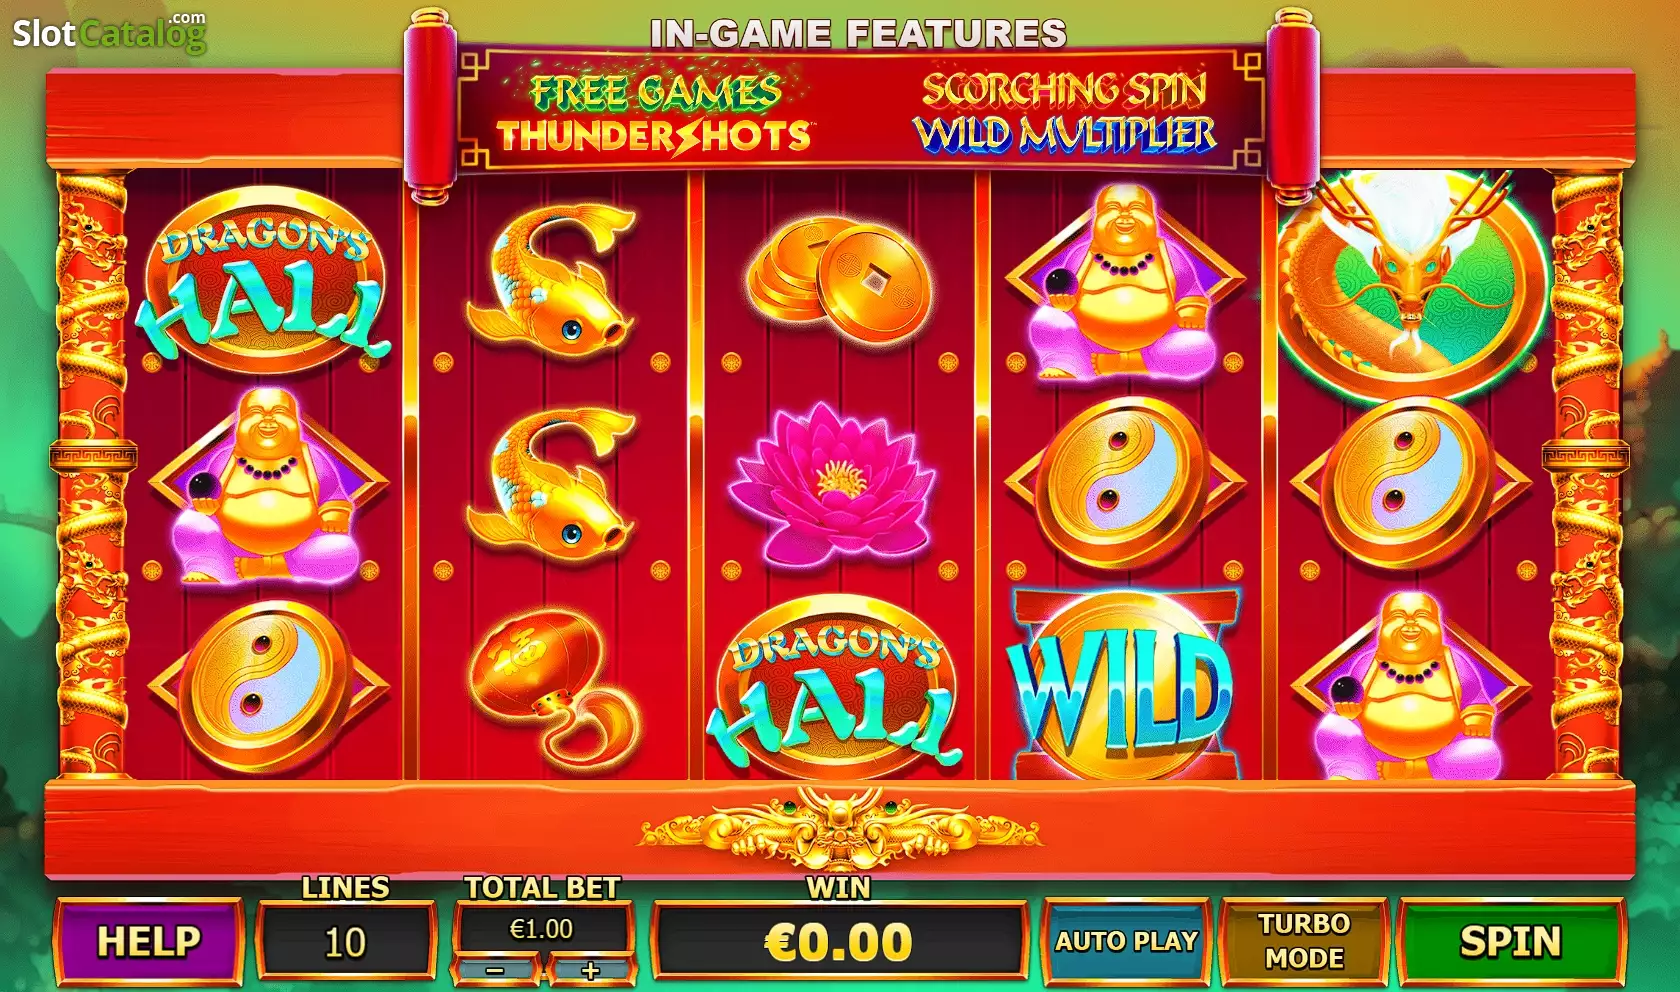Select the Scorching Spin Wild Multiplier banner

tap(1064, 112)
